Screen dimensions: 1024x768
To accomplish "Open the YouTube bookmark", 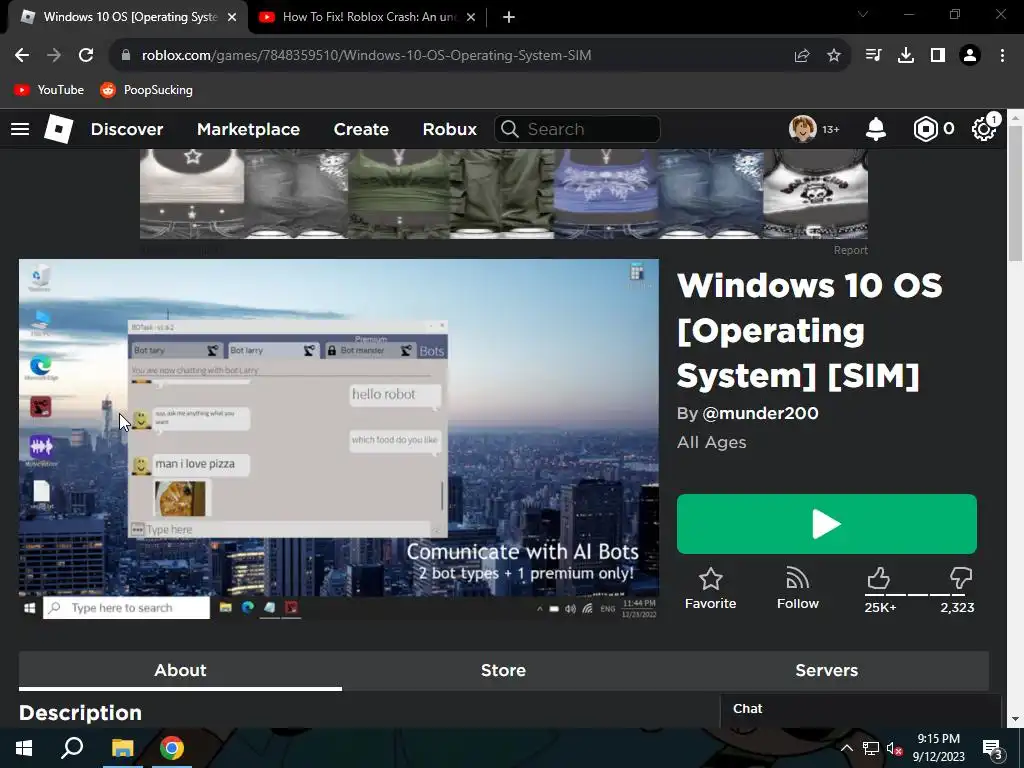I will coord(49,90).
